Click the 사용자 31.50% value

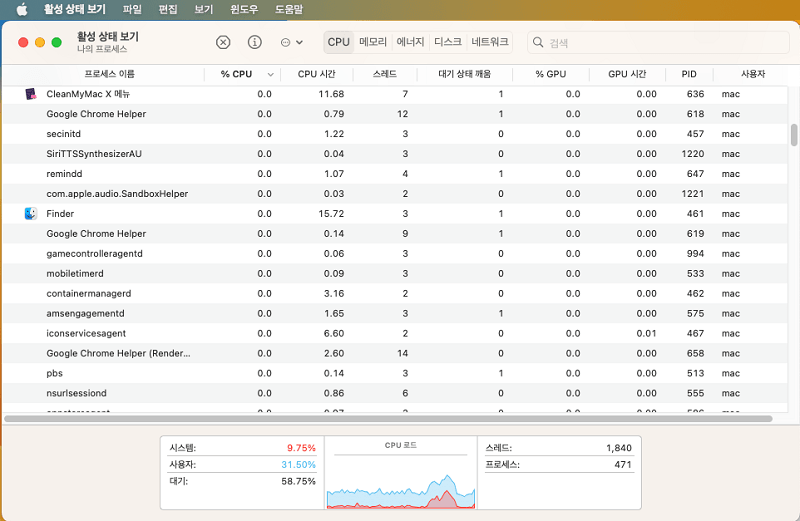(x=298, y=465)
